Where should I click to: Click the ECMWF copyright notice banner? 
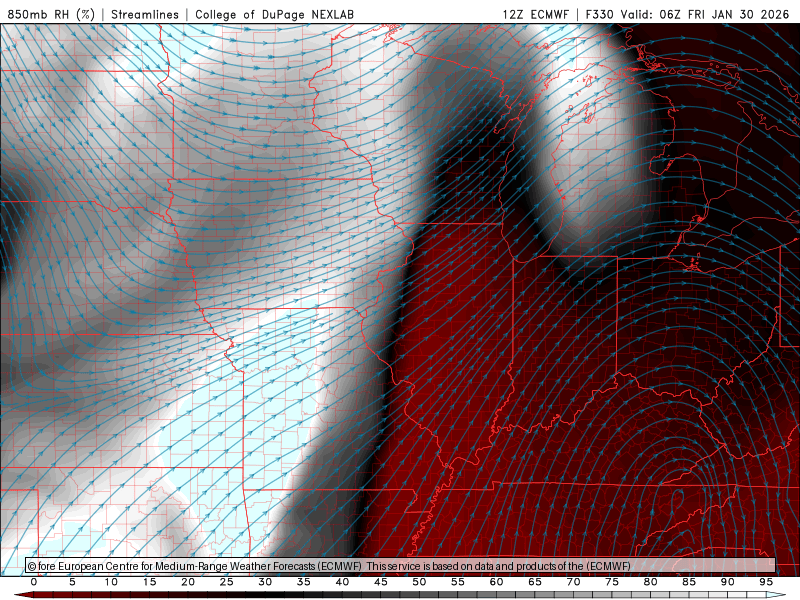pos(401,566)
